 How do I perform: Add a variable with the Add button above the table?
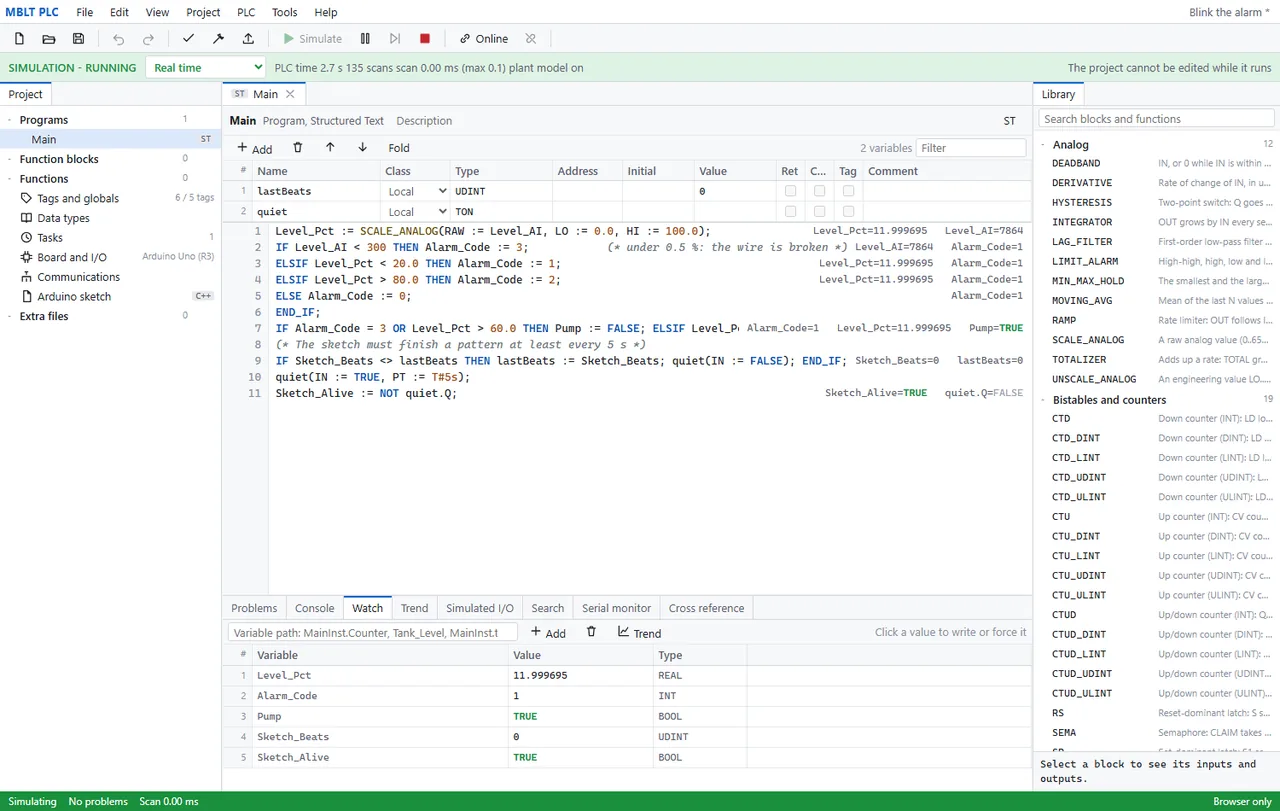click(x=255, y=148)
